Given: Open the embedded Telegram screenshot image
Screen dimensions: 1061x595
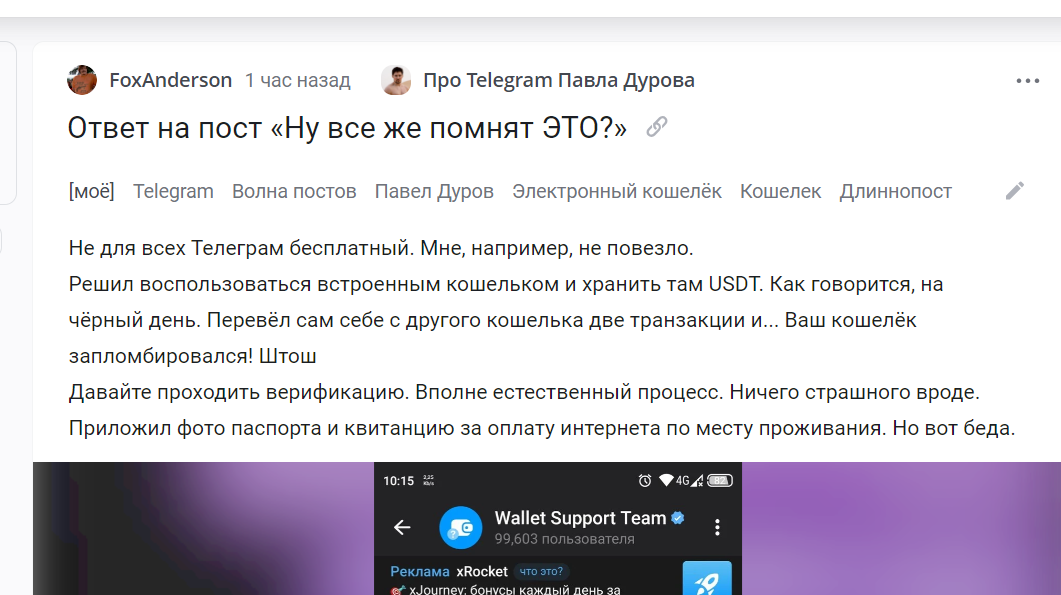Looking at the screenshot, I should pyautogui.click(x=558, y=529).
